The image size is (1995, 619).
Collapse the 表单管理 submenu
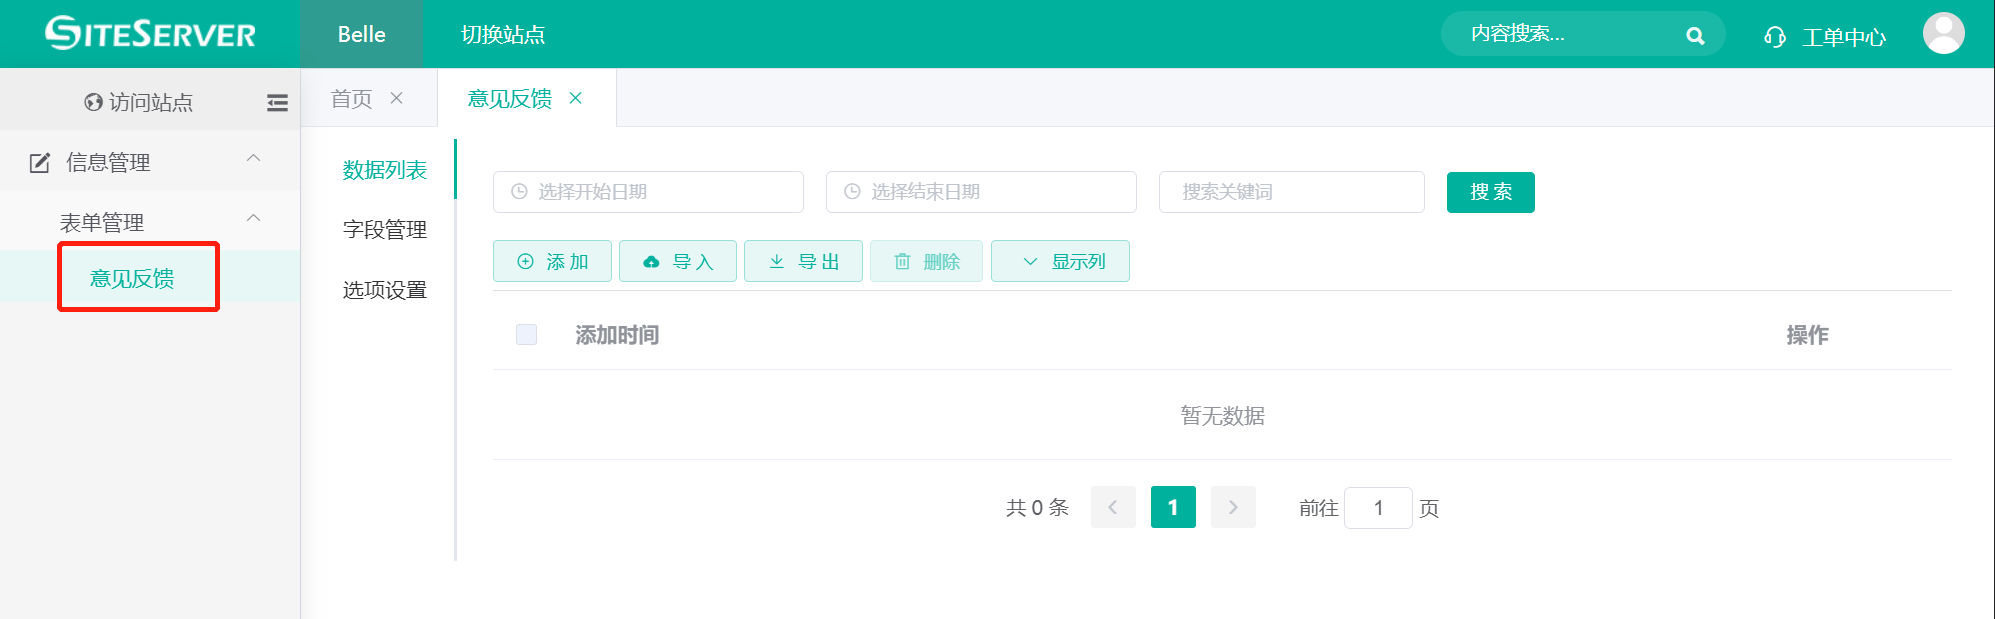254,219
